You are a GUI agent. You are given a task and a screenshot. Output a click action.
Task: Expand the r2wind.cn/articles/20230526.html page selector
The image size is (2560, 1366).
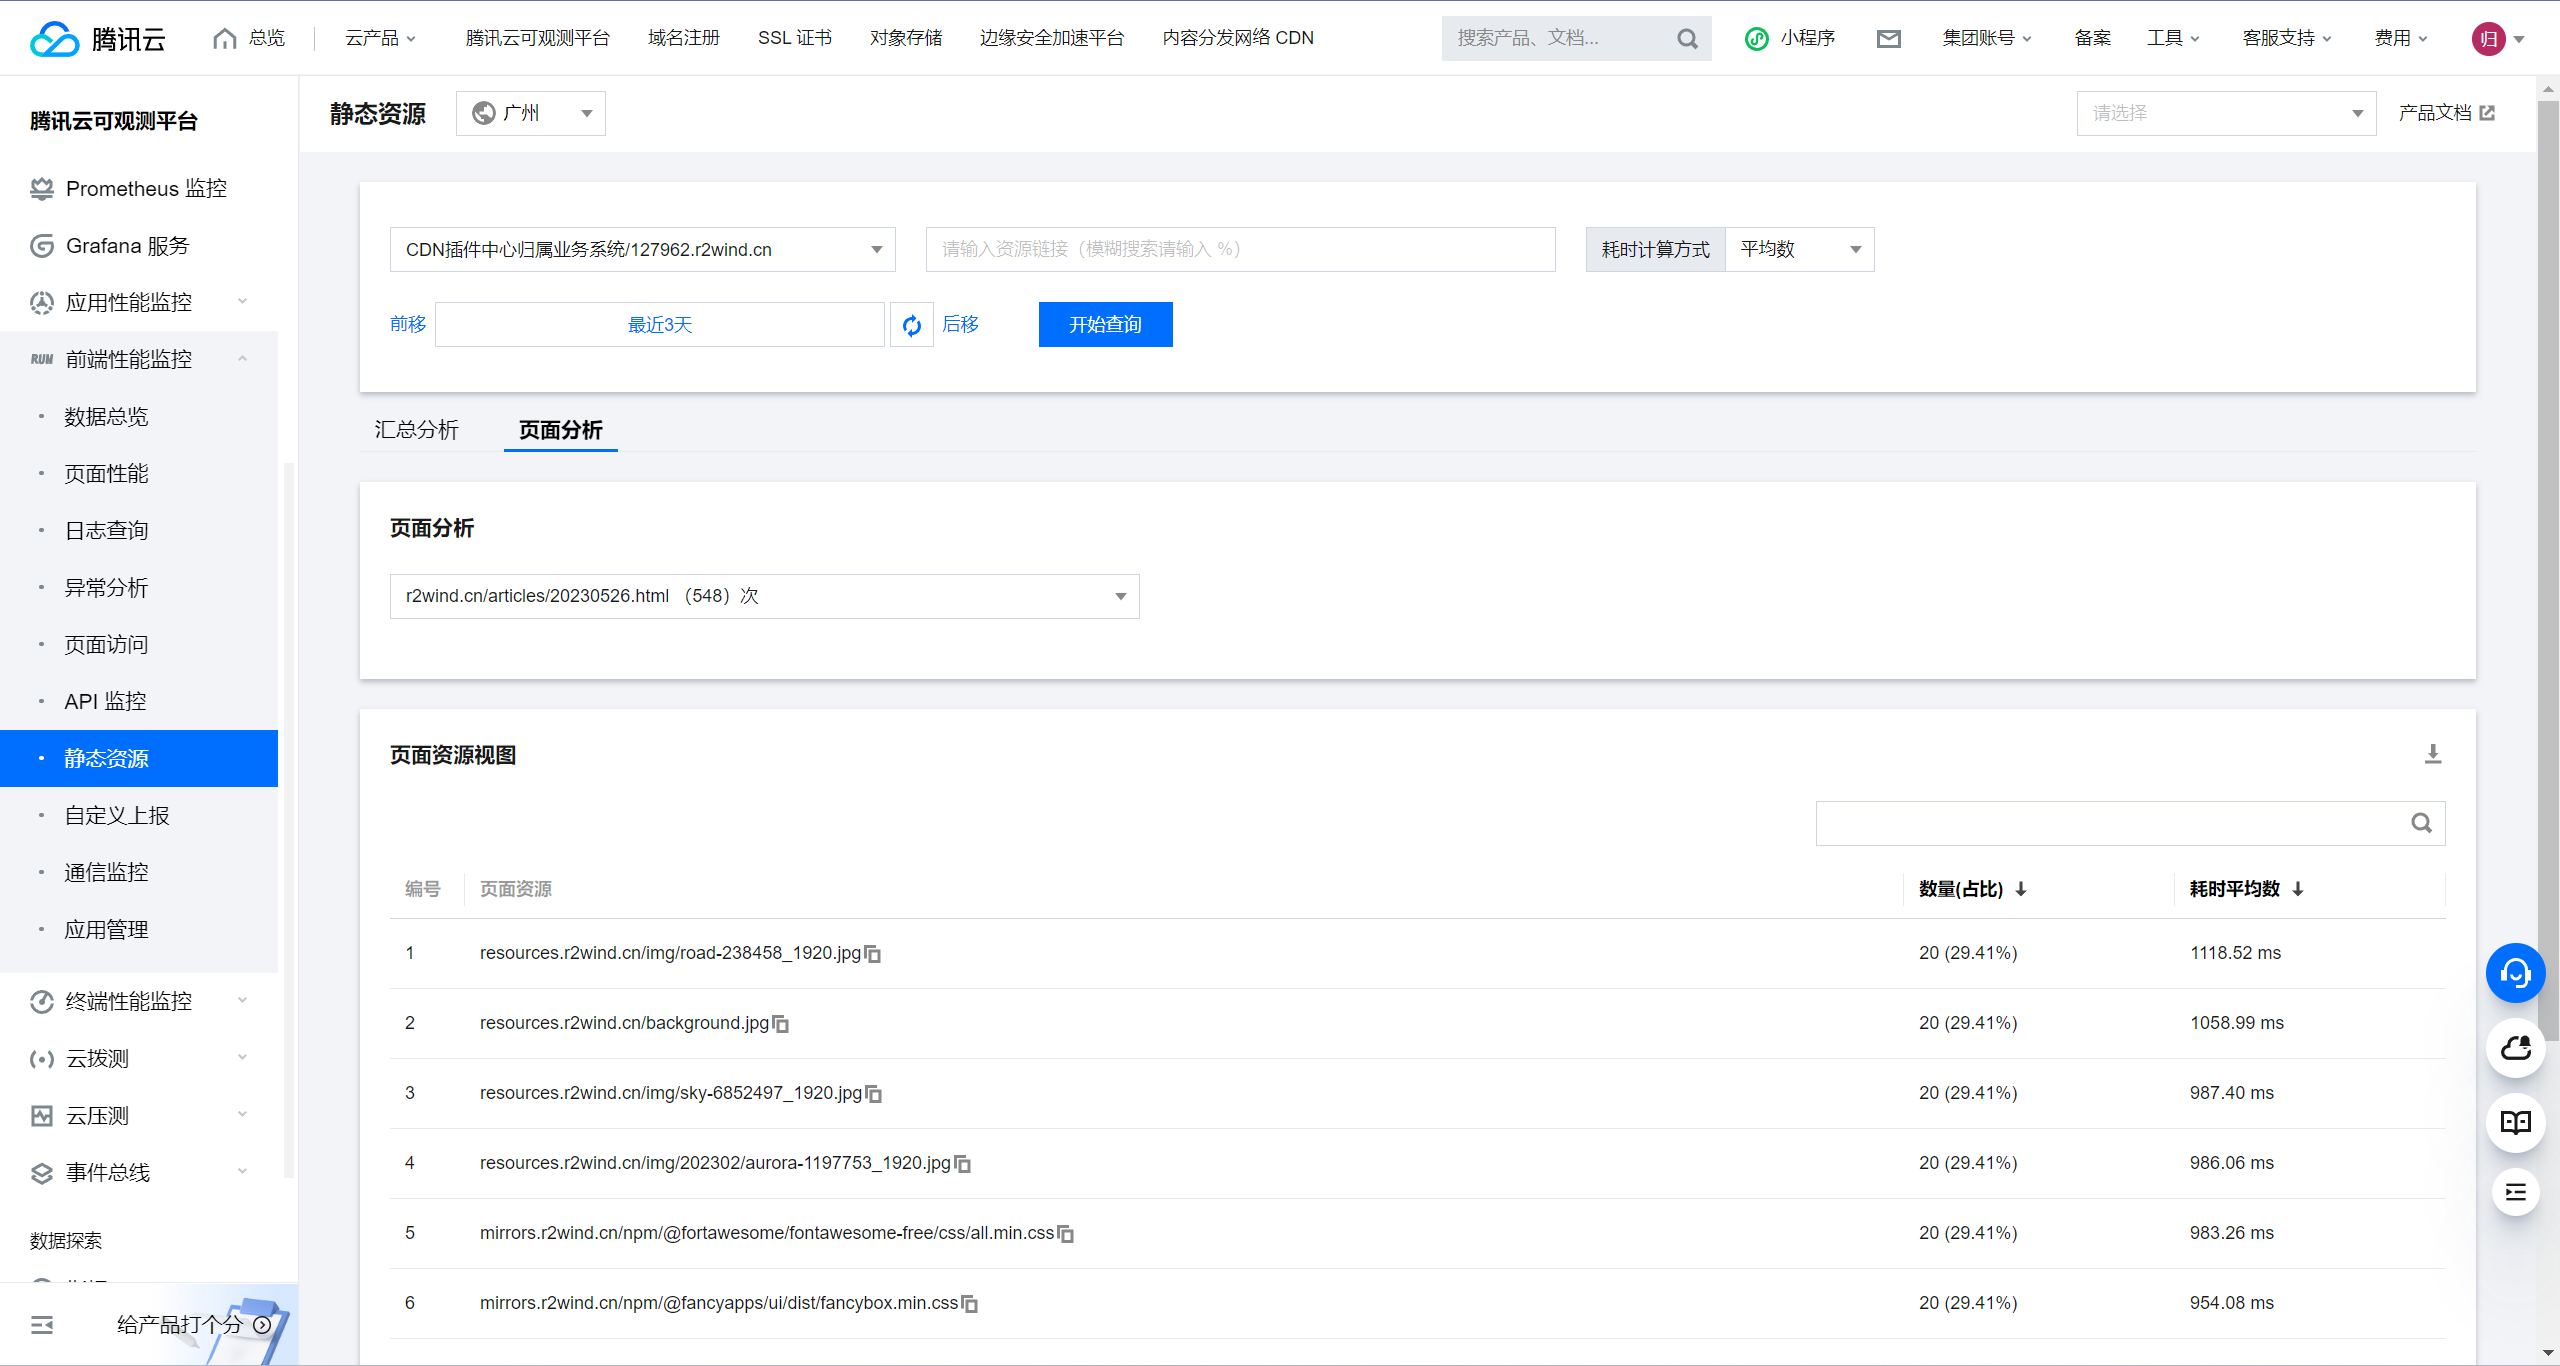[x=1117, y=596]
